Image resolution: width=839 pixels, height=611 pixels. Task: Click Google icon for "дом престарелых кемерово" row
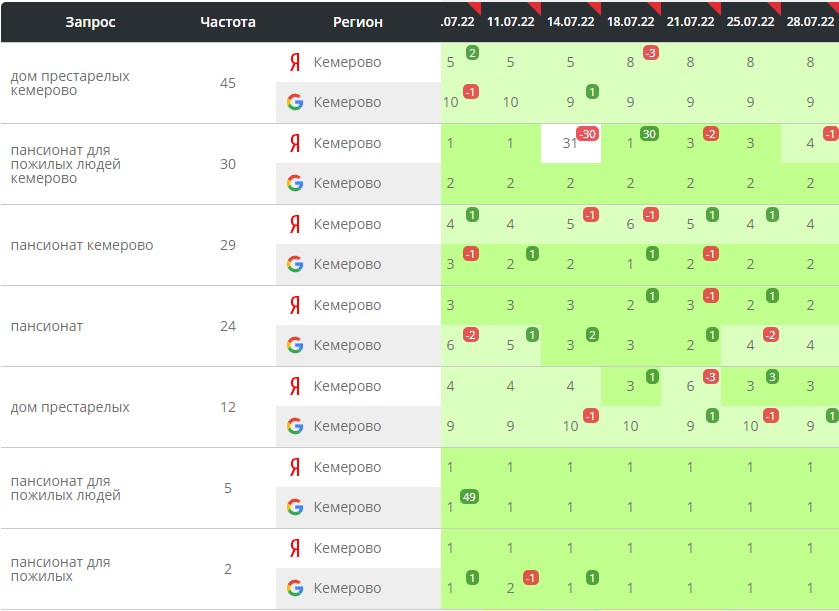[295, 102]
